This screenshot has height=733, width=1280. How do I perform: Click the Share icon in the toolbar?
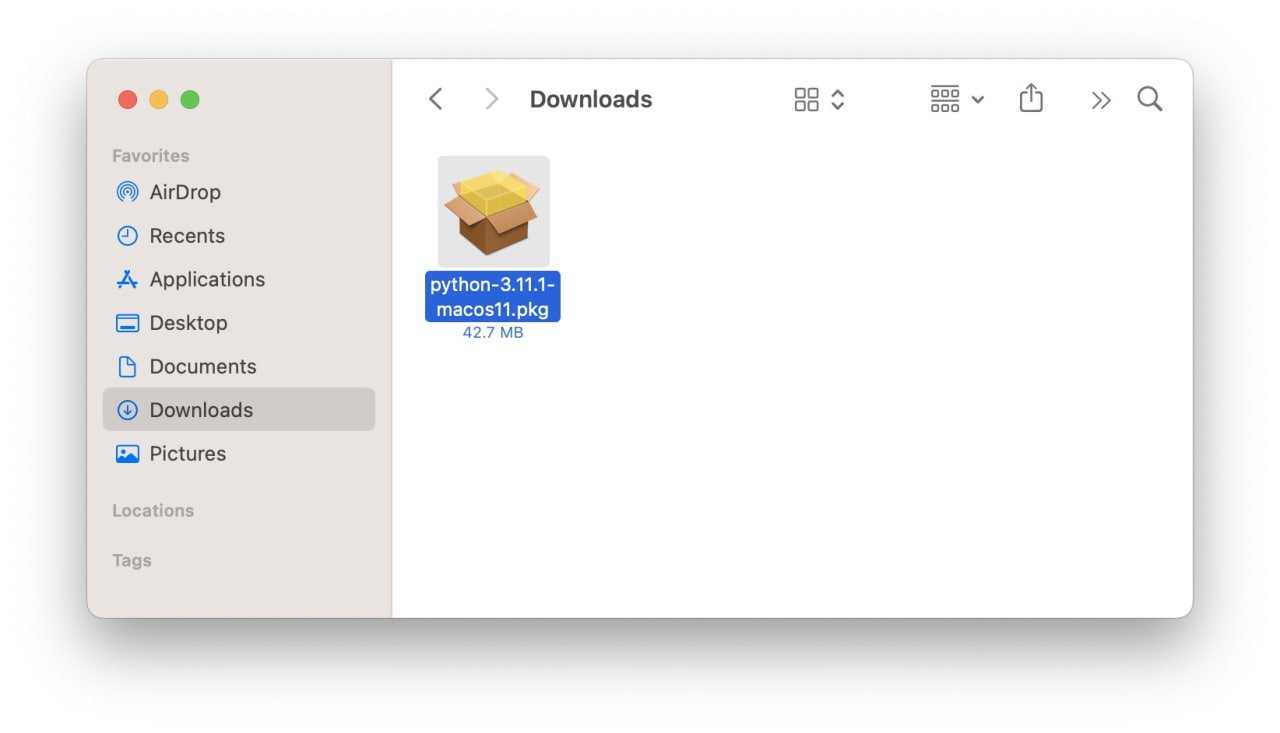(1031, 98)
